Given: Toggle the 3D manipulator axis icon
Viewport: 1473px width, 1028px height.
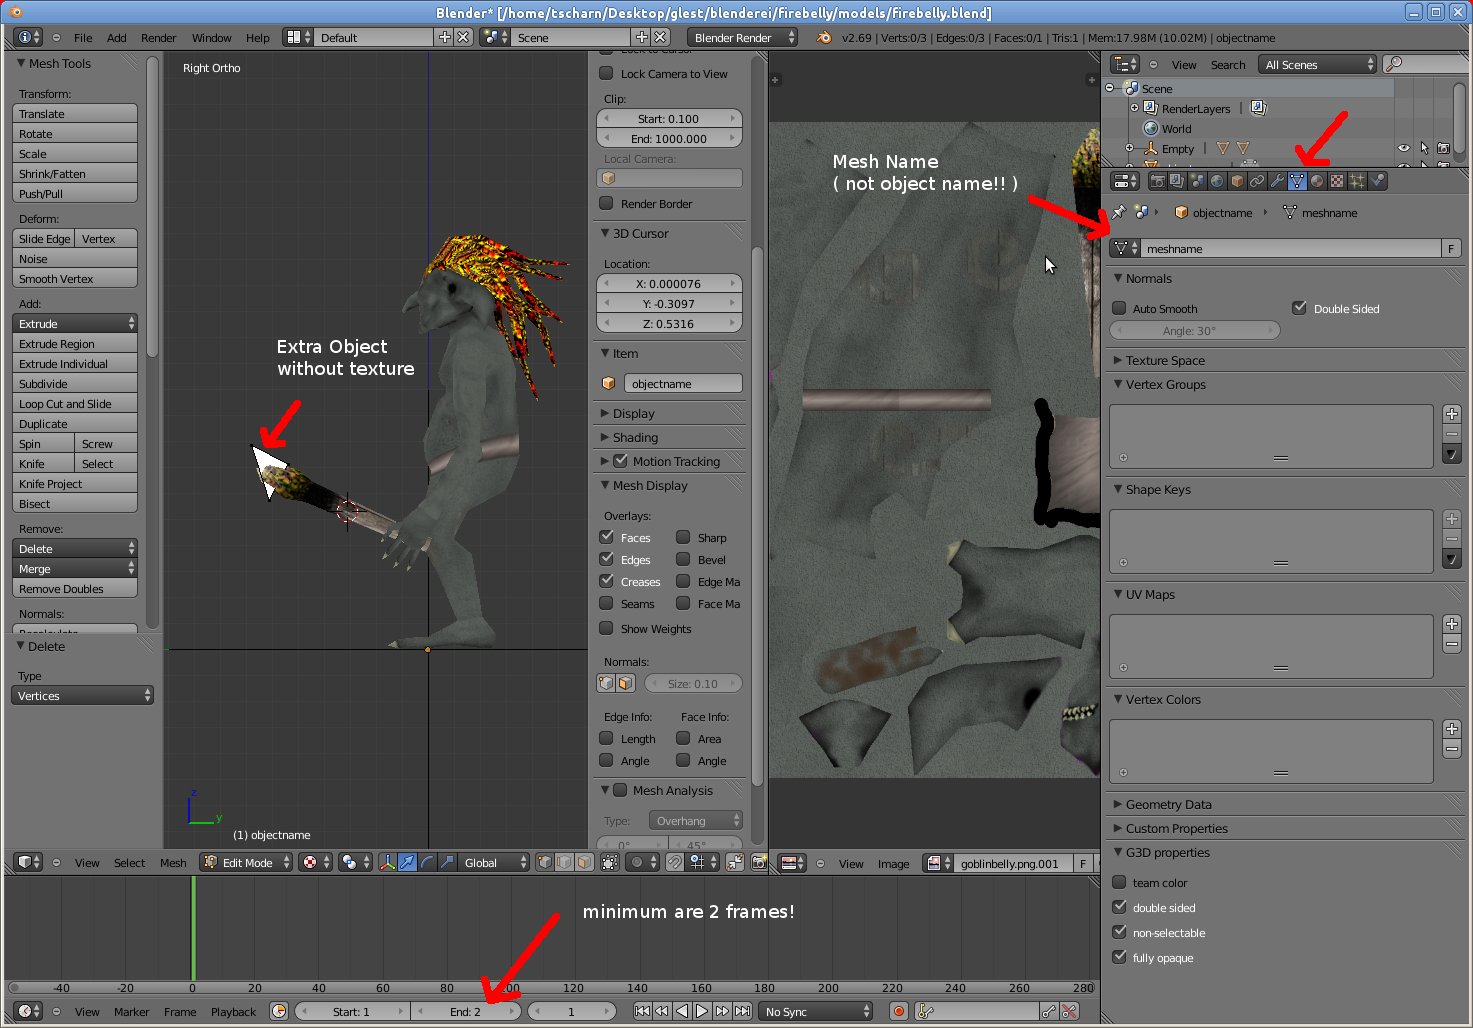Looking at the screenshot, I should (x=387, y=862).
